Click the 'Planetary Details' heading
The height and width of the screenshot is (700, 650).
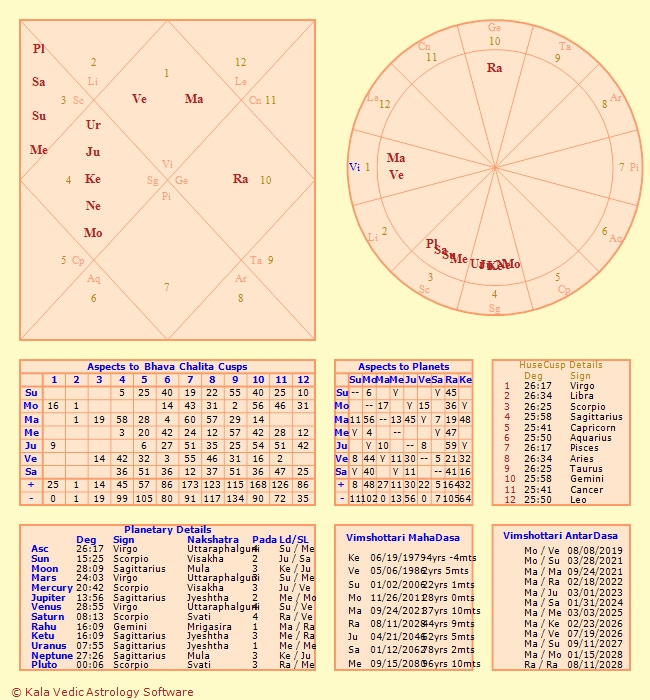pos(167,529)
